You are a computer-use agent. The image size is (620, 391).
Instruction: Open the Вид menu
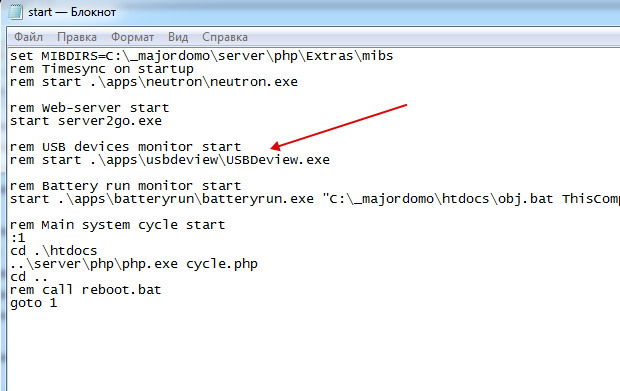coord(178,37)
